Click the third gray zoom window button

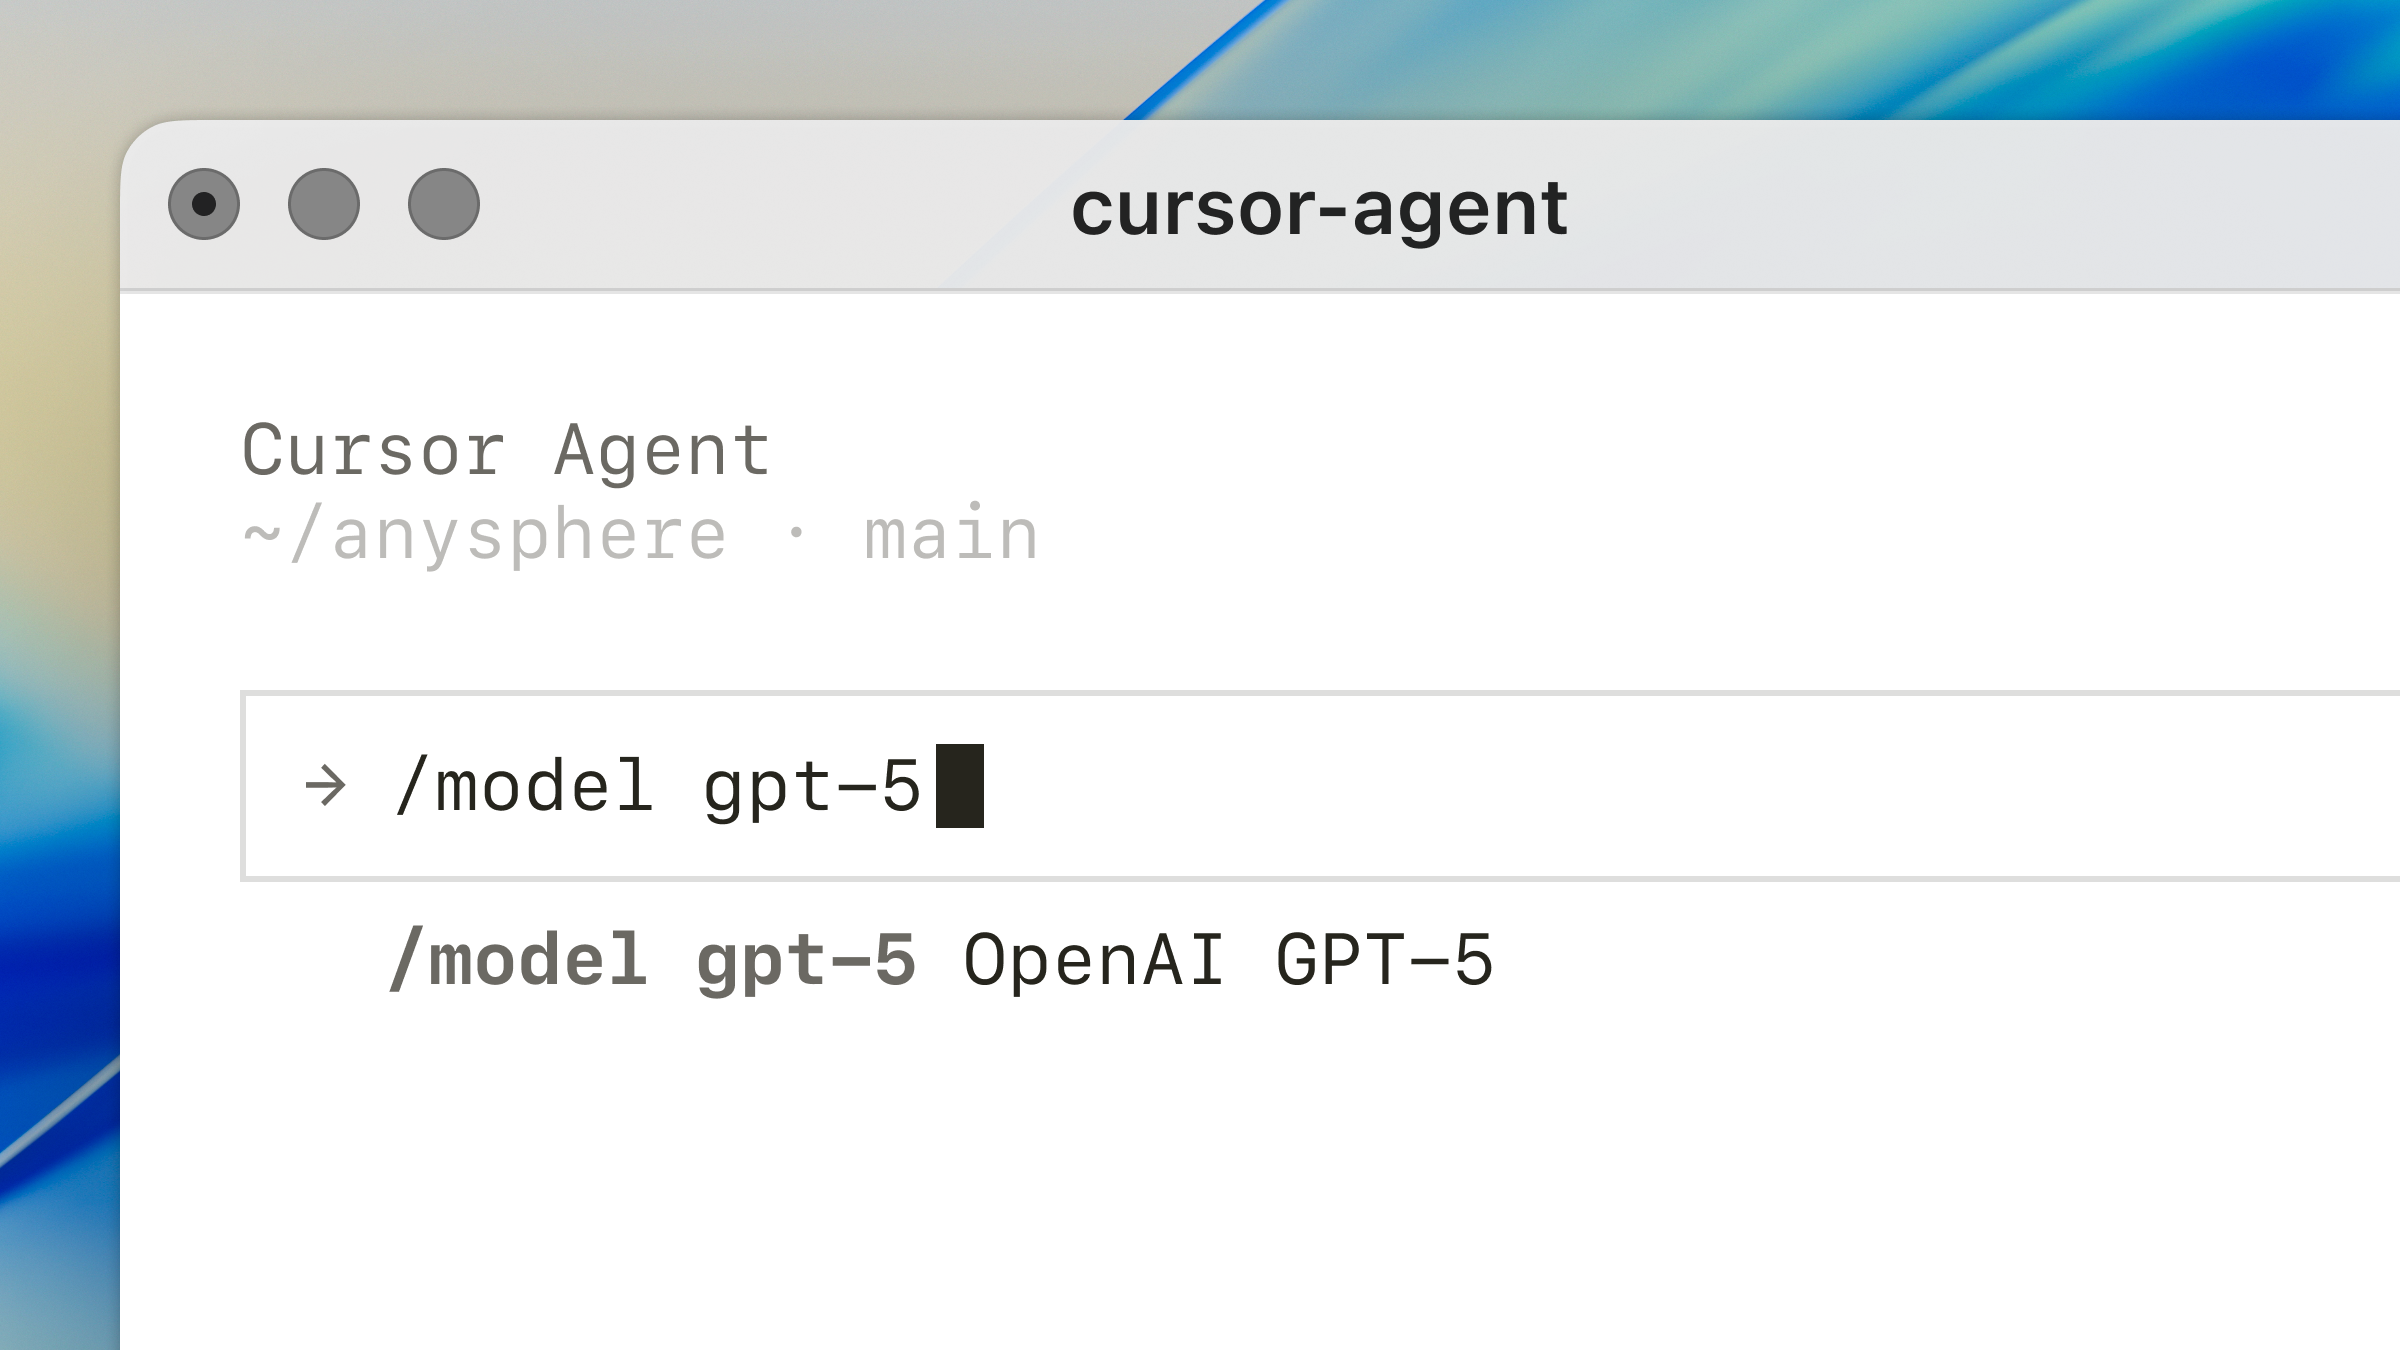coord(444,204)
